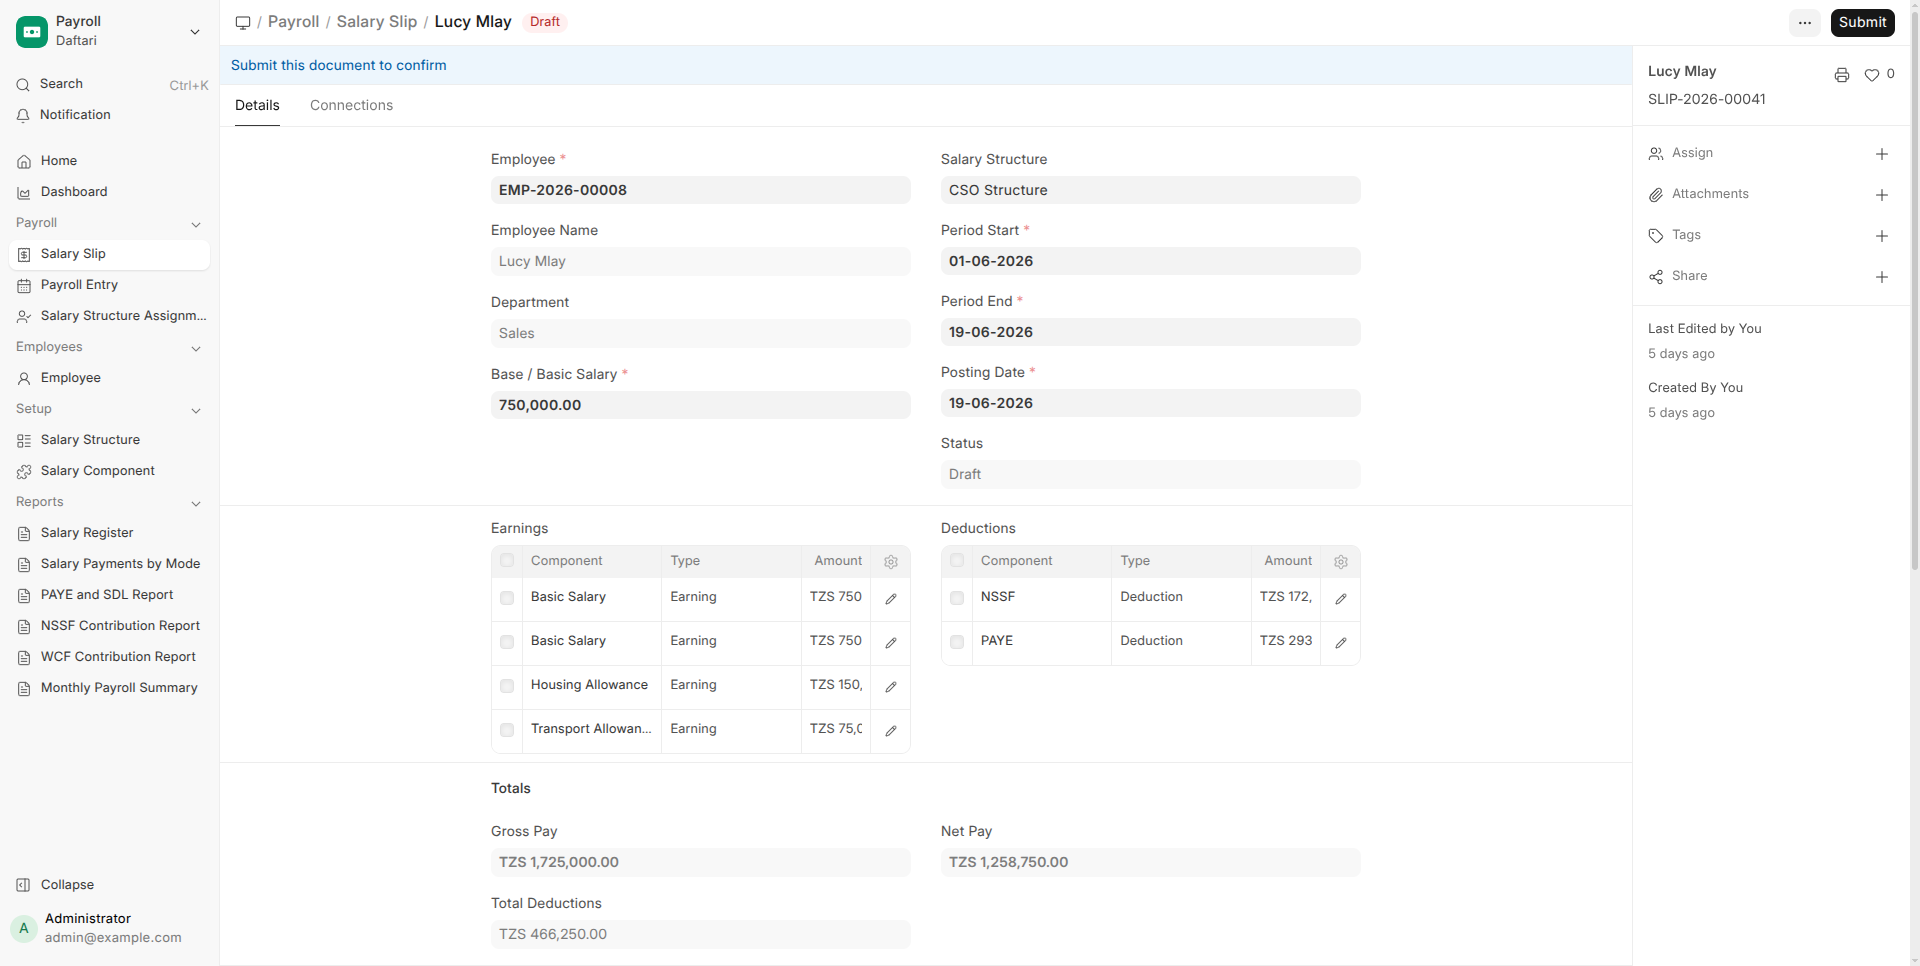Viewport: 1920px width, 966px height.
Task: Select all rows in the Deductions table
Action: tap(957, 561)
